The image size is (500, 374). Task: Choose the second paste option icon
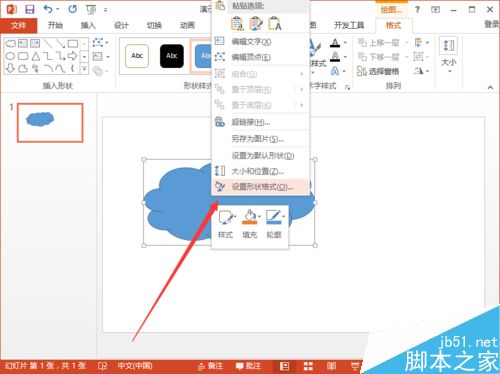point(256,23)
